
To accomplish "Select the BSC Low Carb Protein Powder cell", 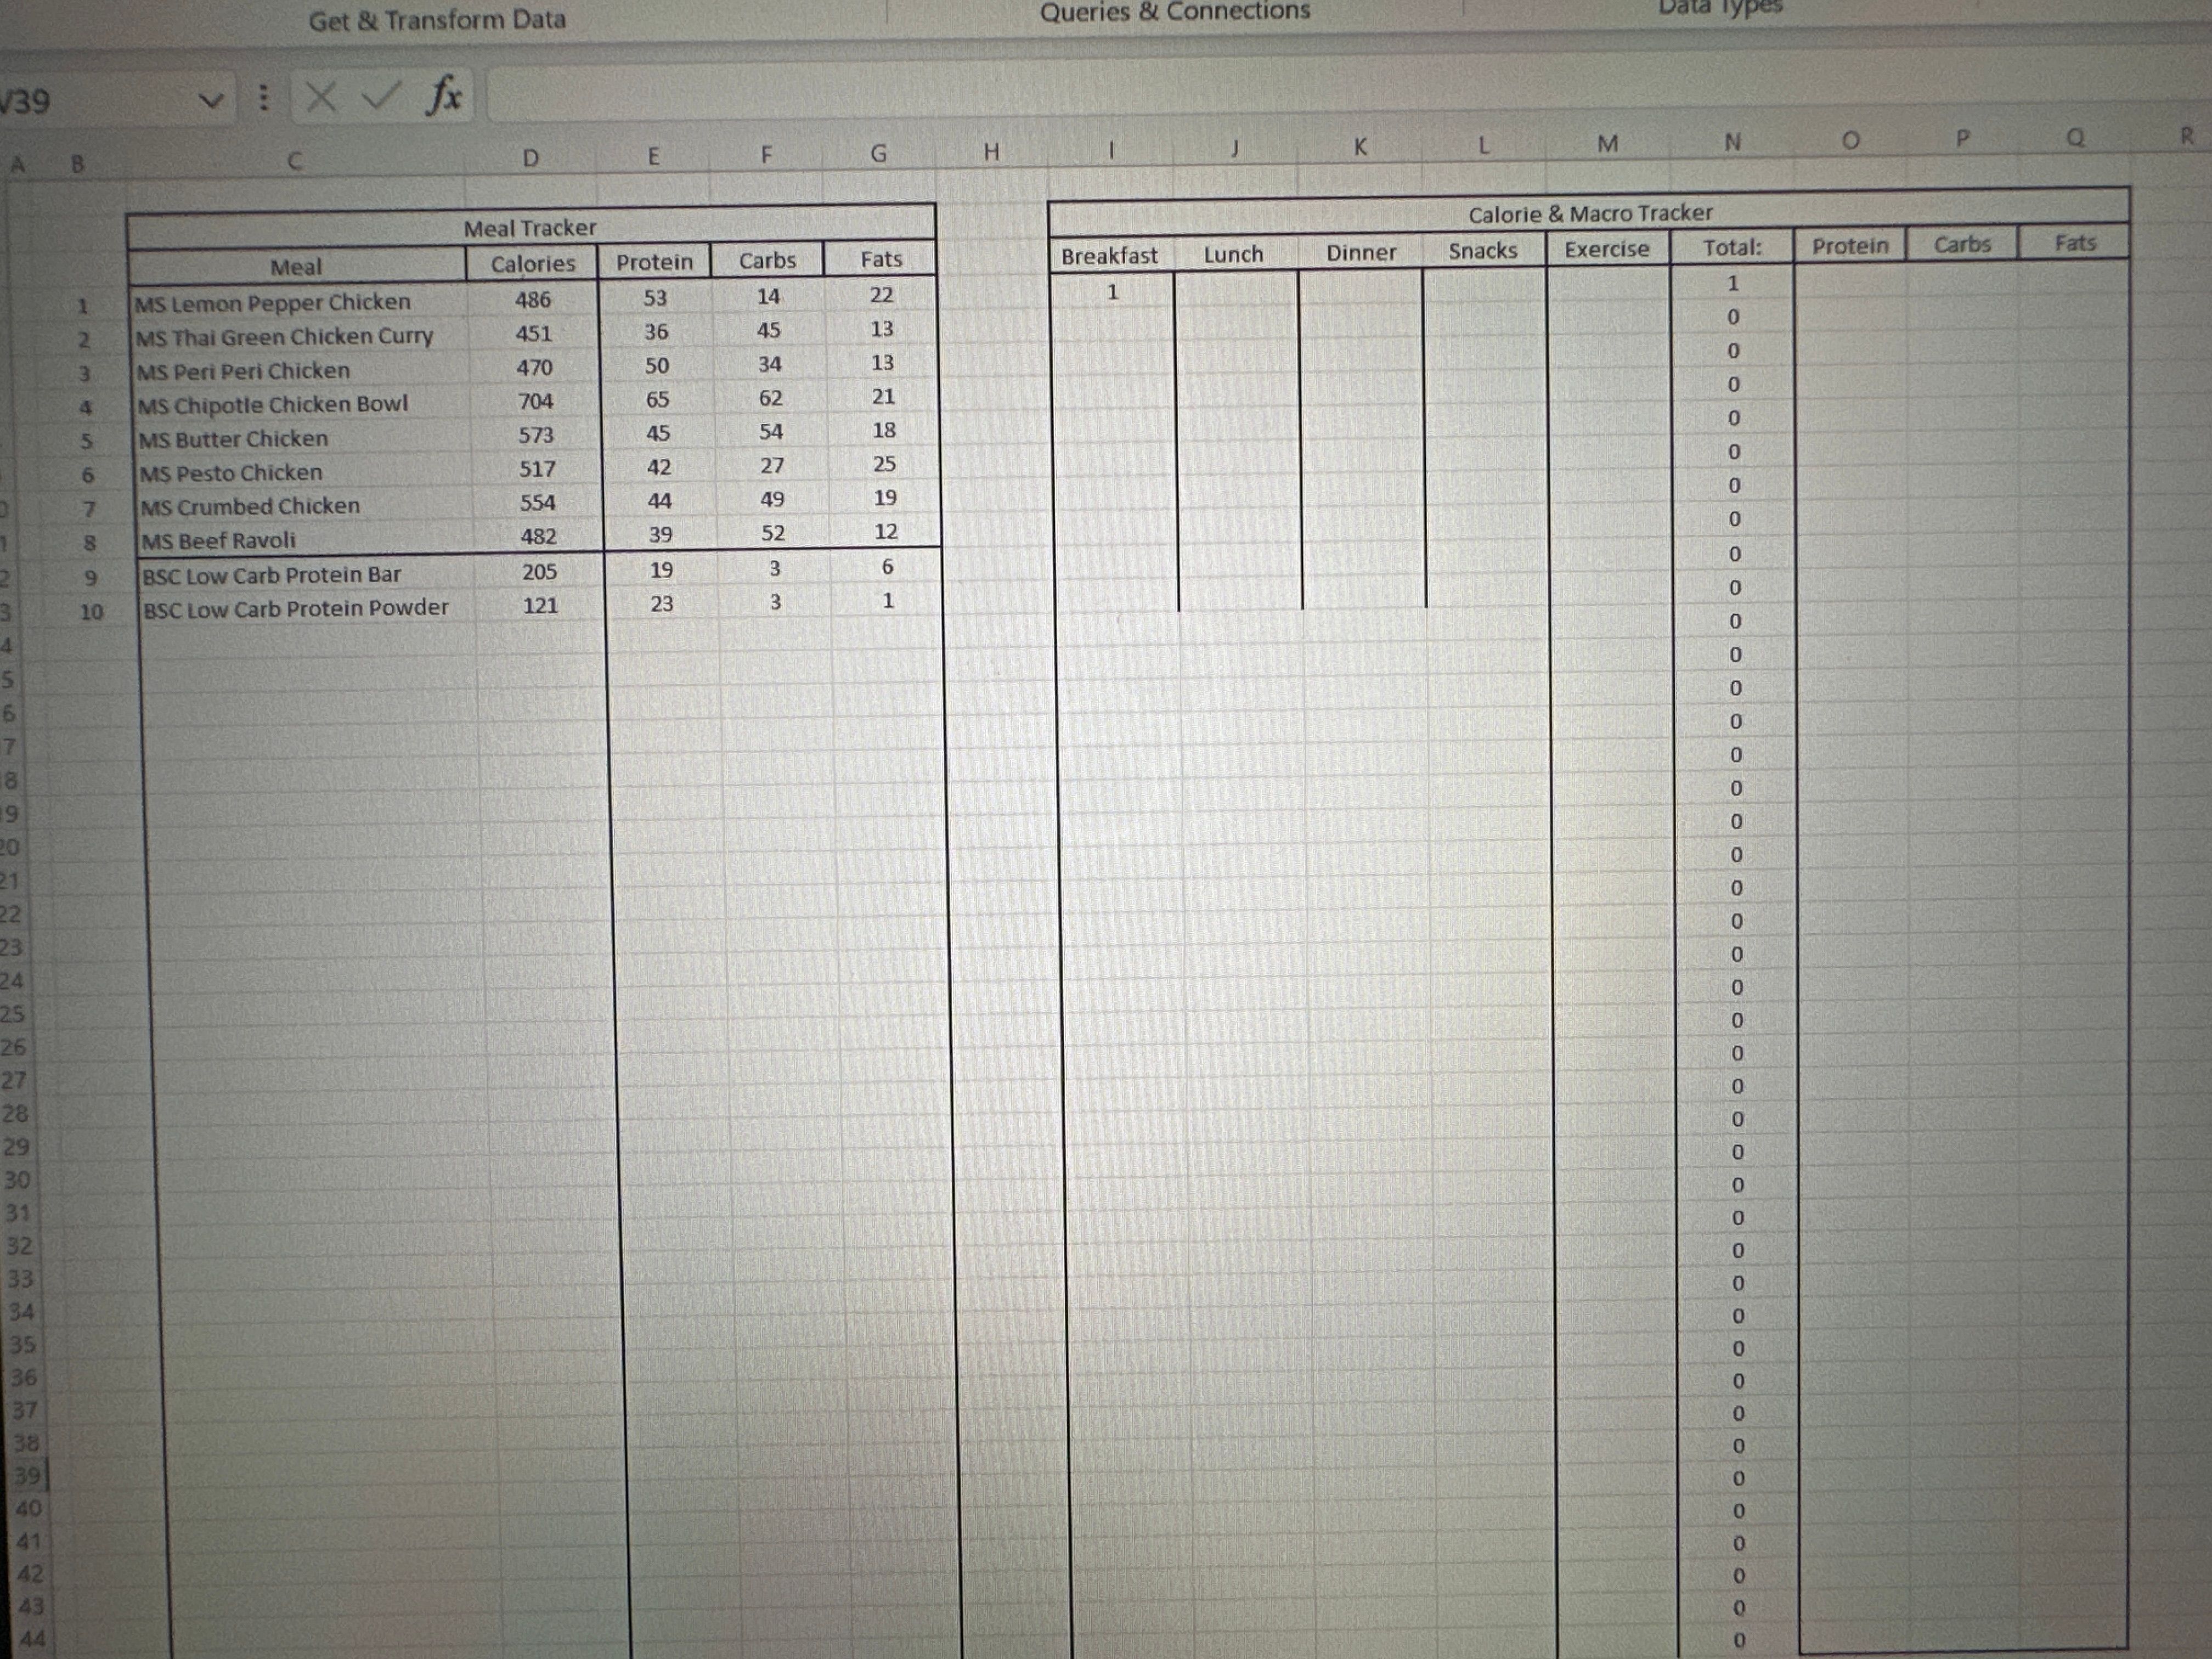I will click(296, 608).
